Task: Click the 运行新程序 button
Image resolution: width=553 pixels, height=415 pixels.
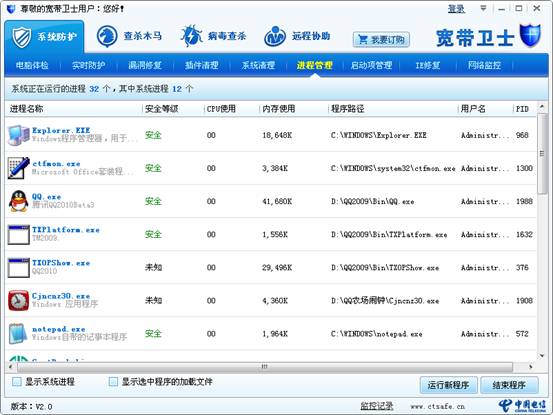Action: coord(449,385)
